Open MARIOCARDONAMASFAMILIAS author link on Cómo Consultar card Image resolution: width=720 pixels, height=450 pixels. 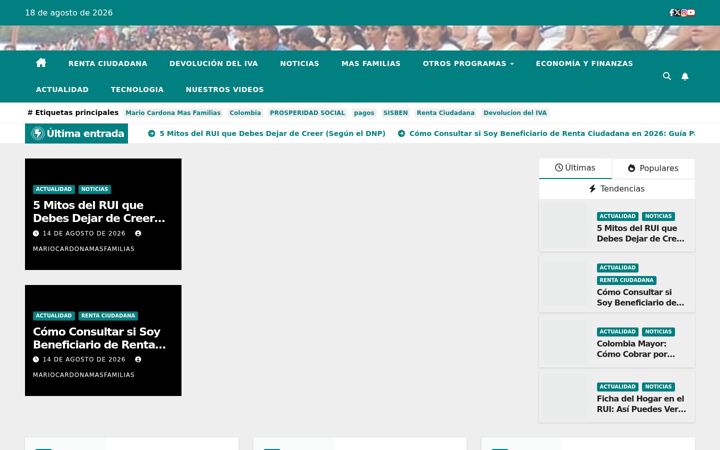click(x=84, y=375)
